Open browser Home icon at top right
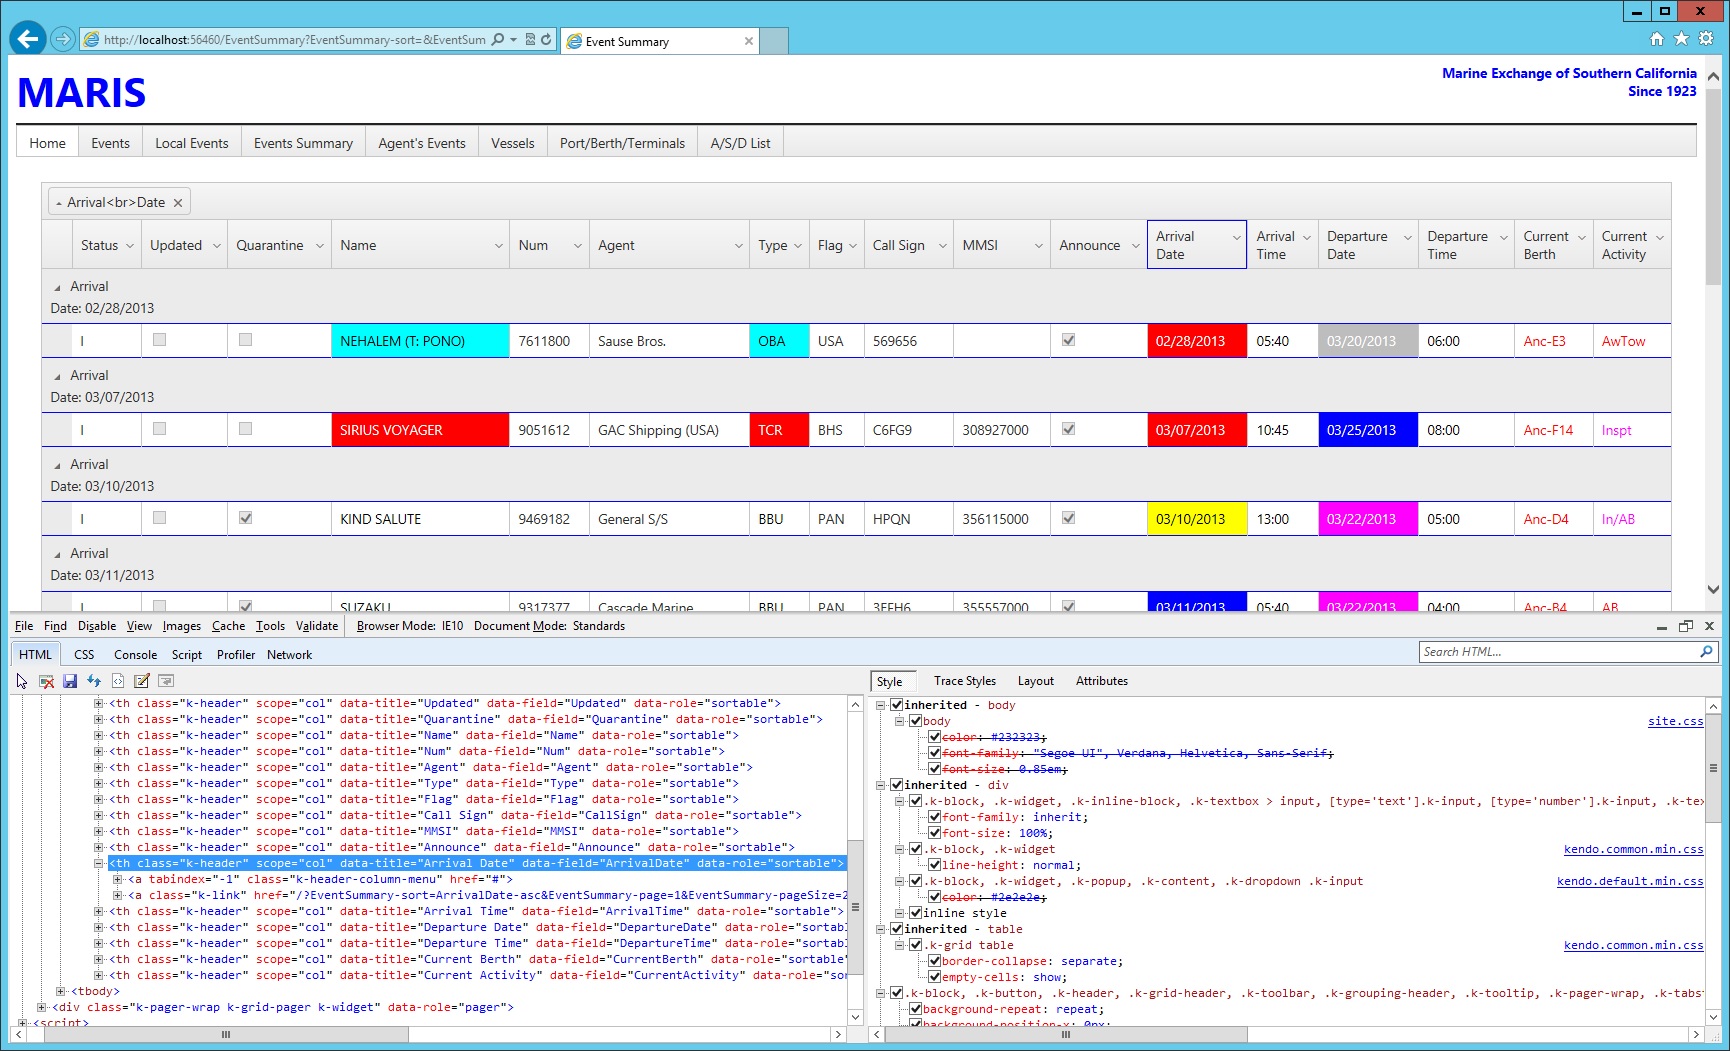Viewport: 1730px width, 1051px height. [1656, 39]
